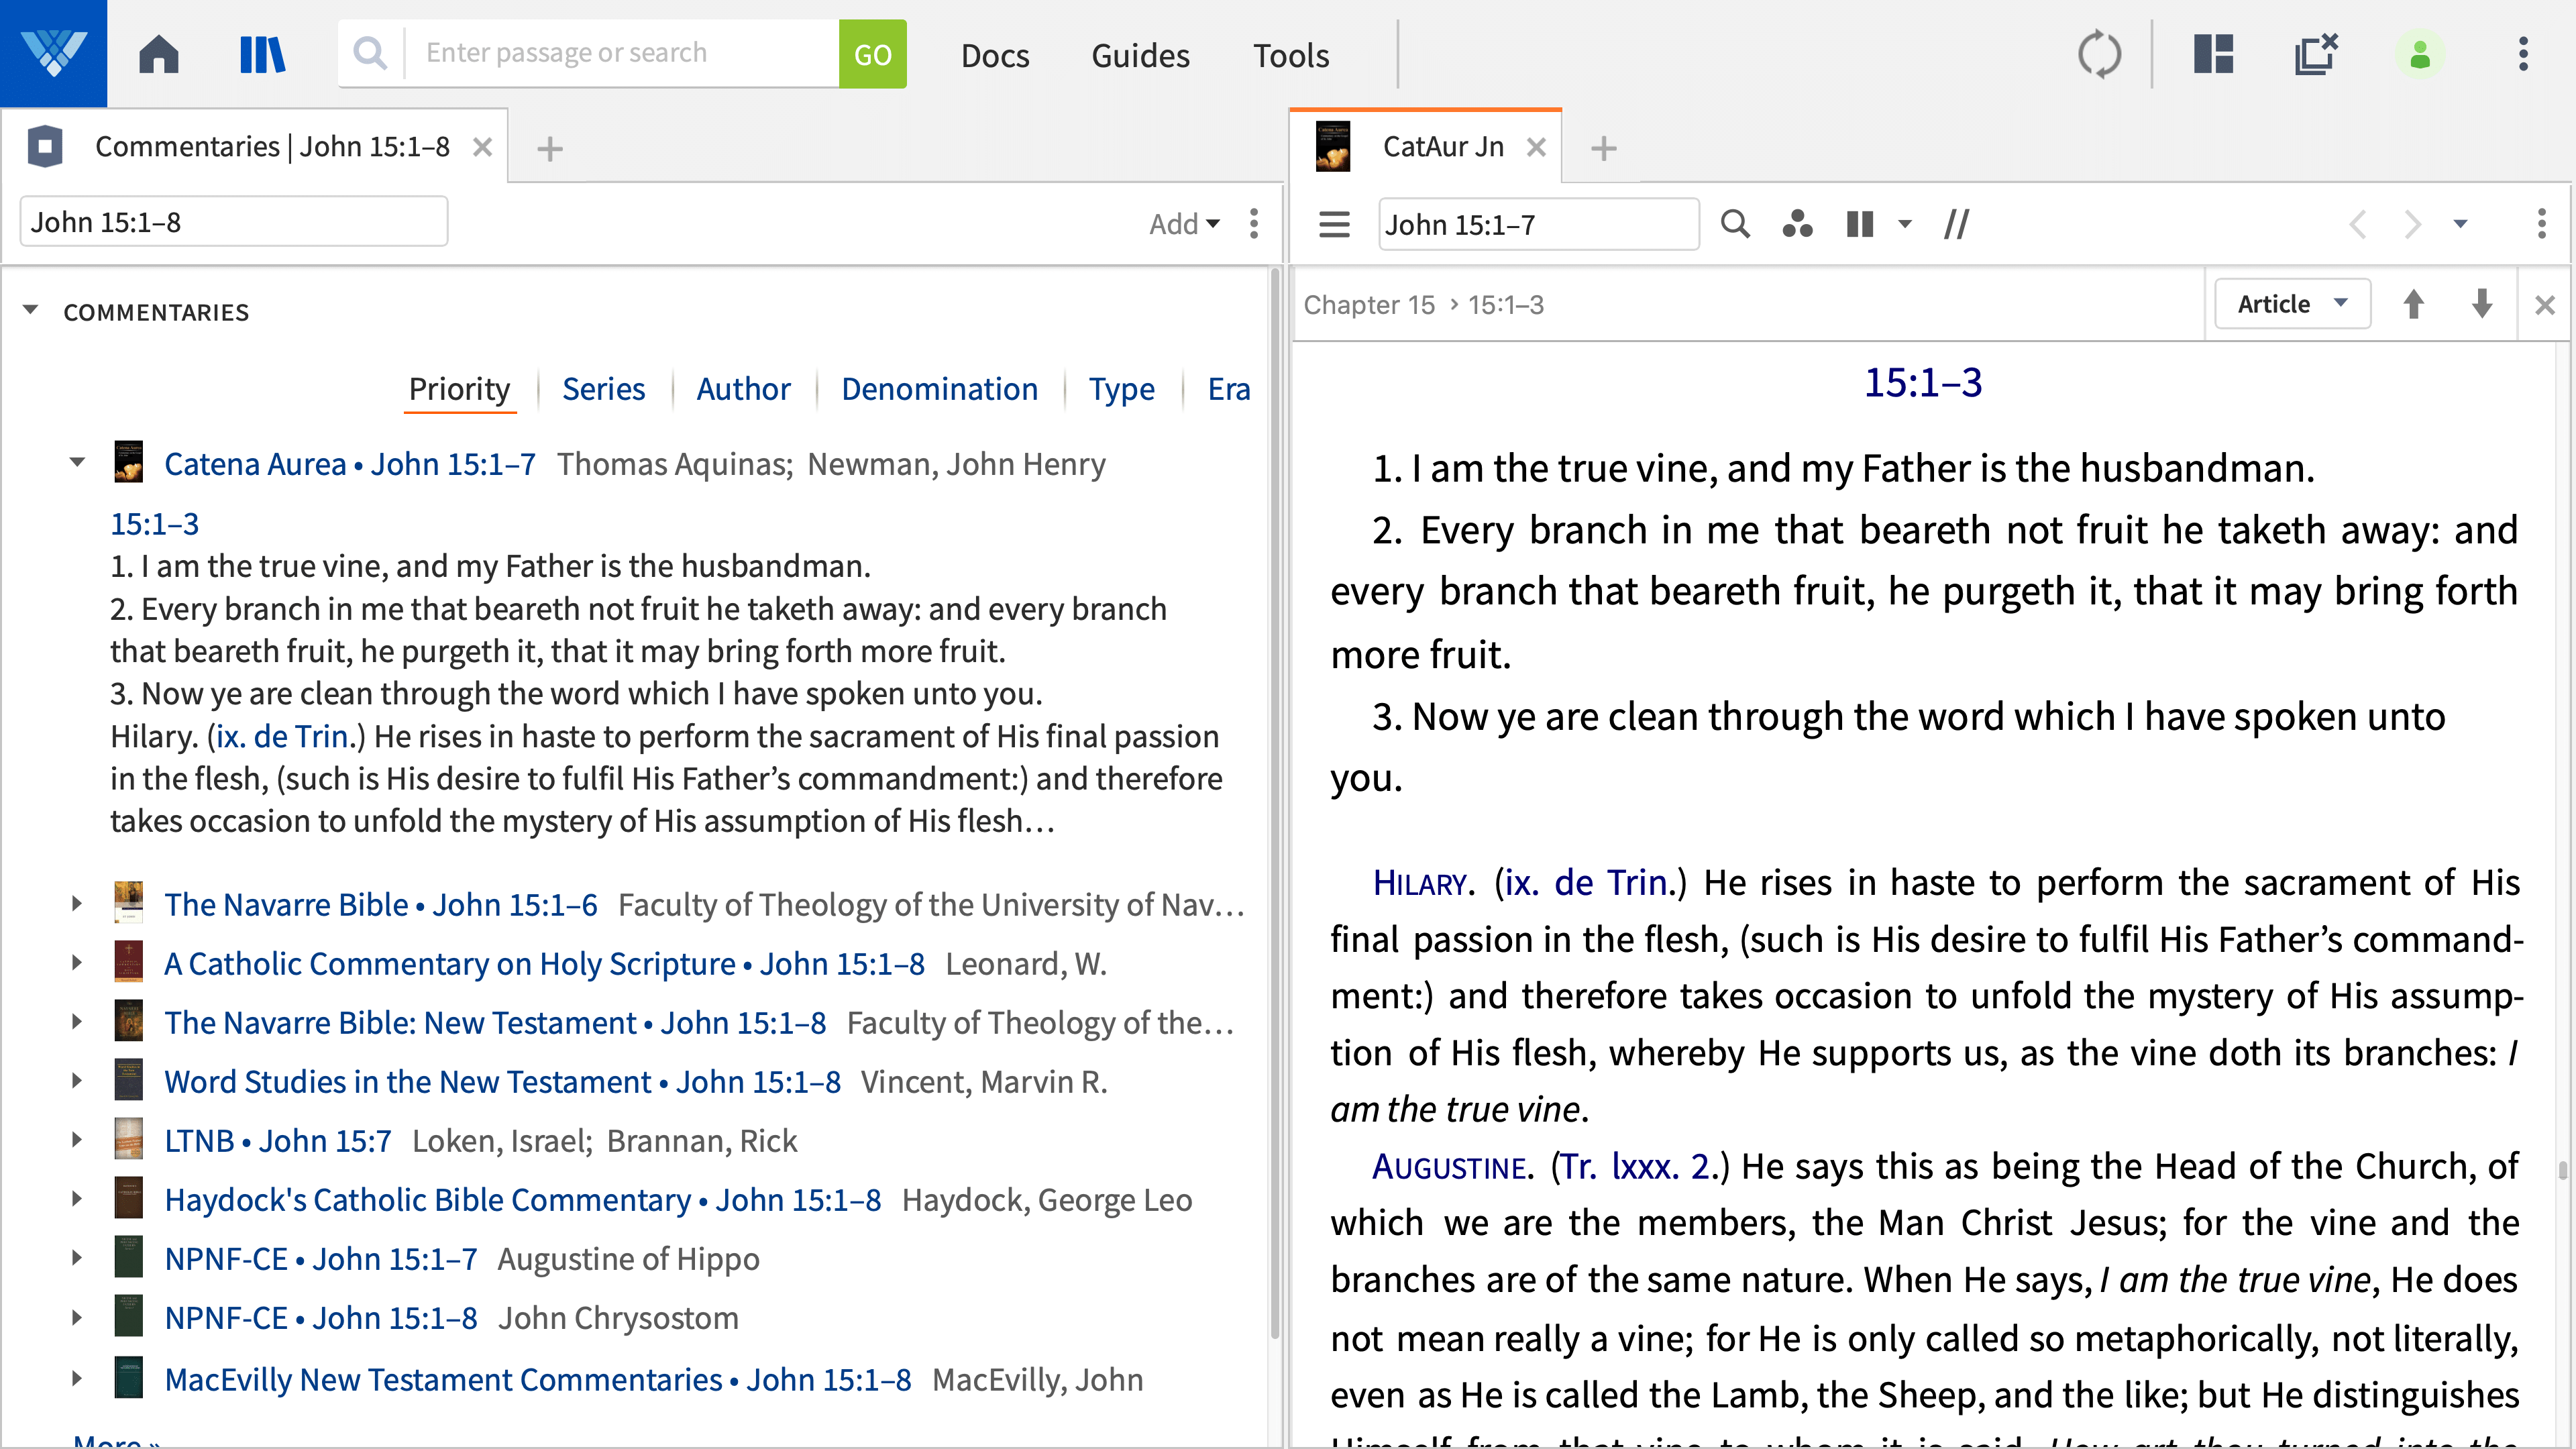Expand A Catholic Commentary on Holy Scripture entry
The image size is (2576, 1449).
pos(77,963)
